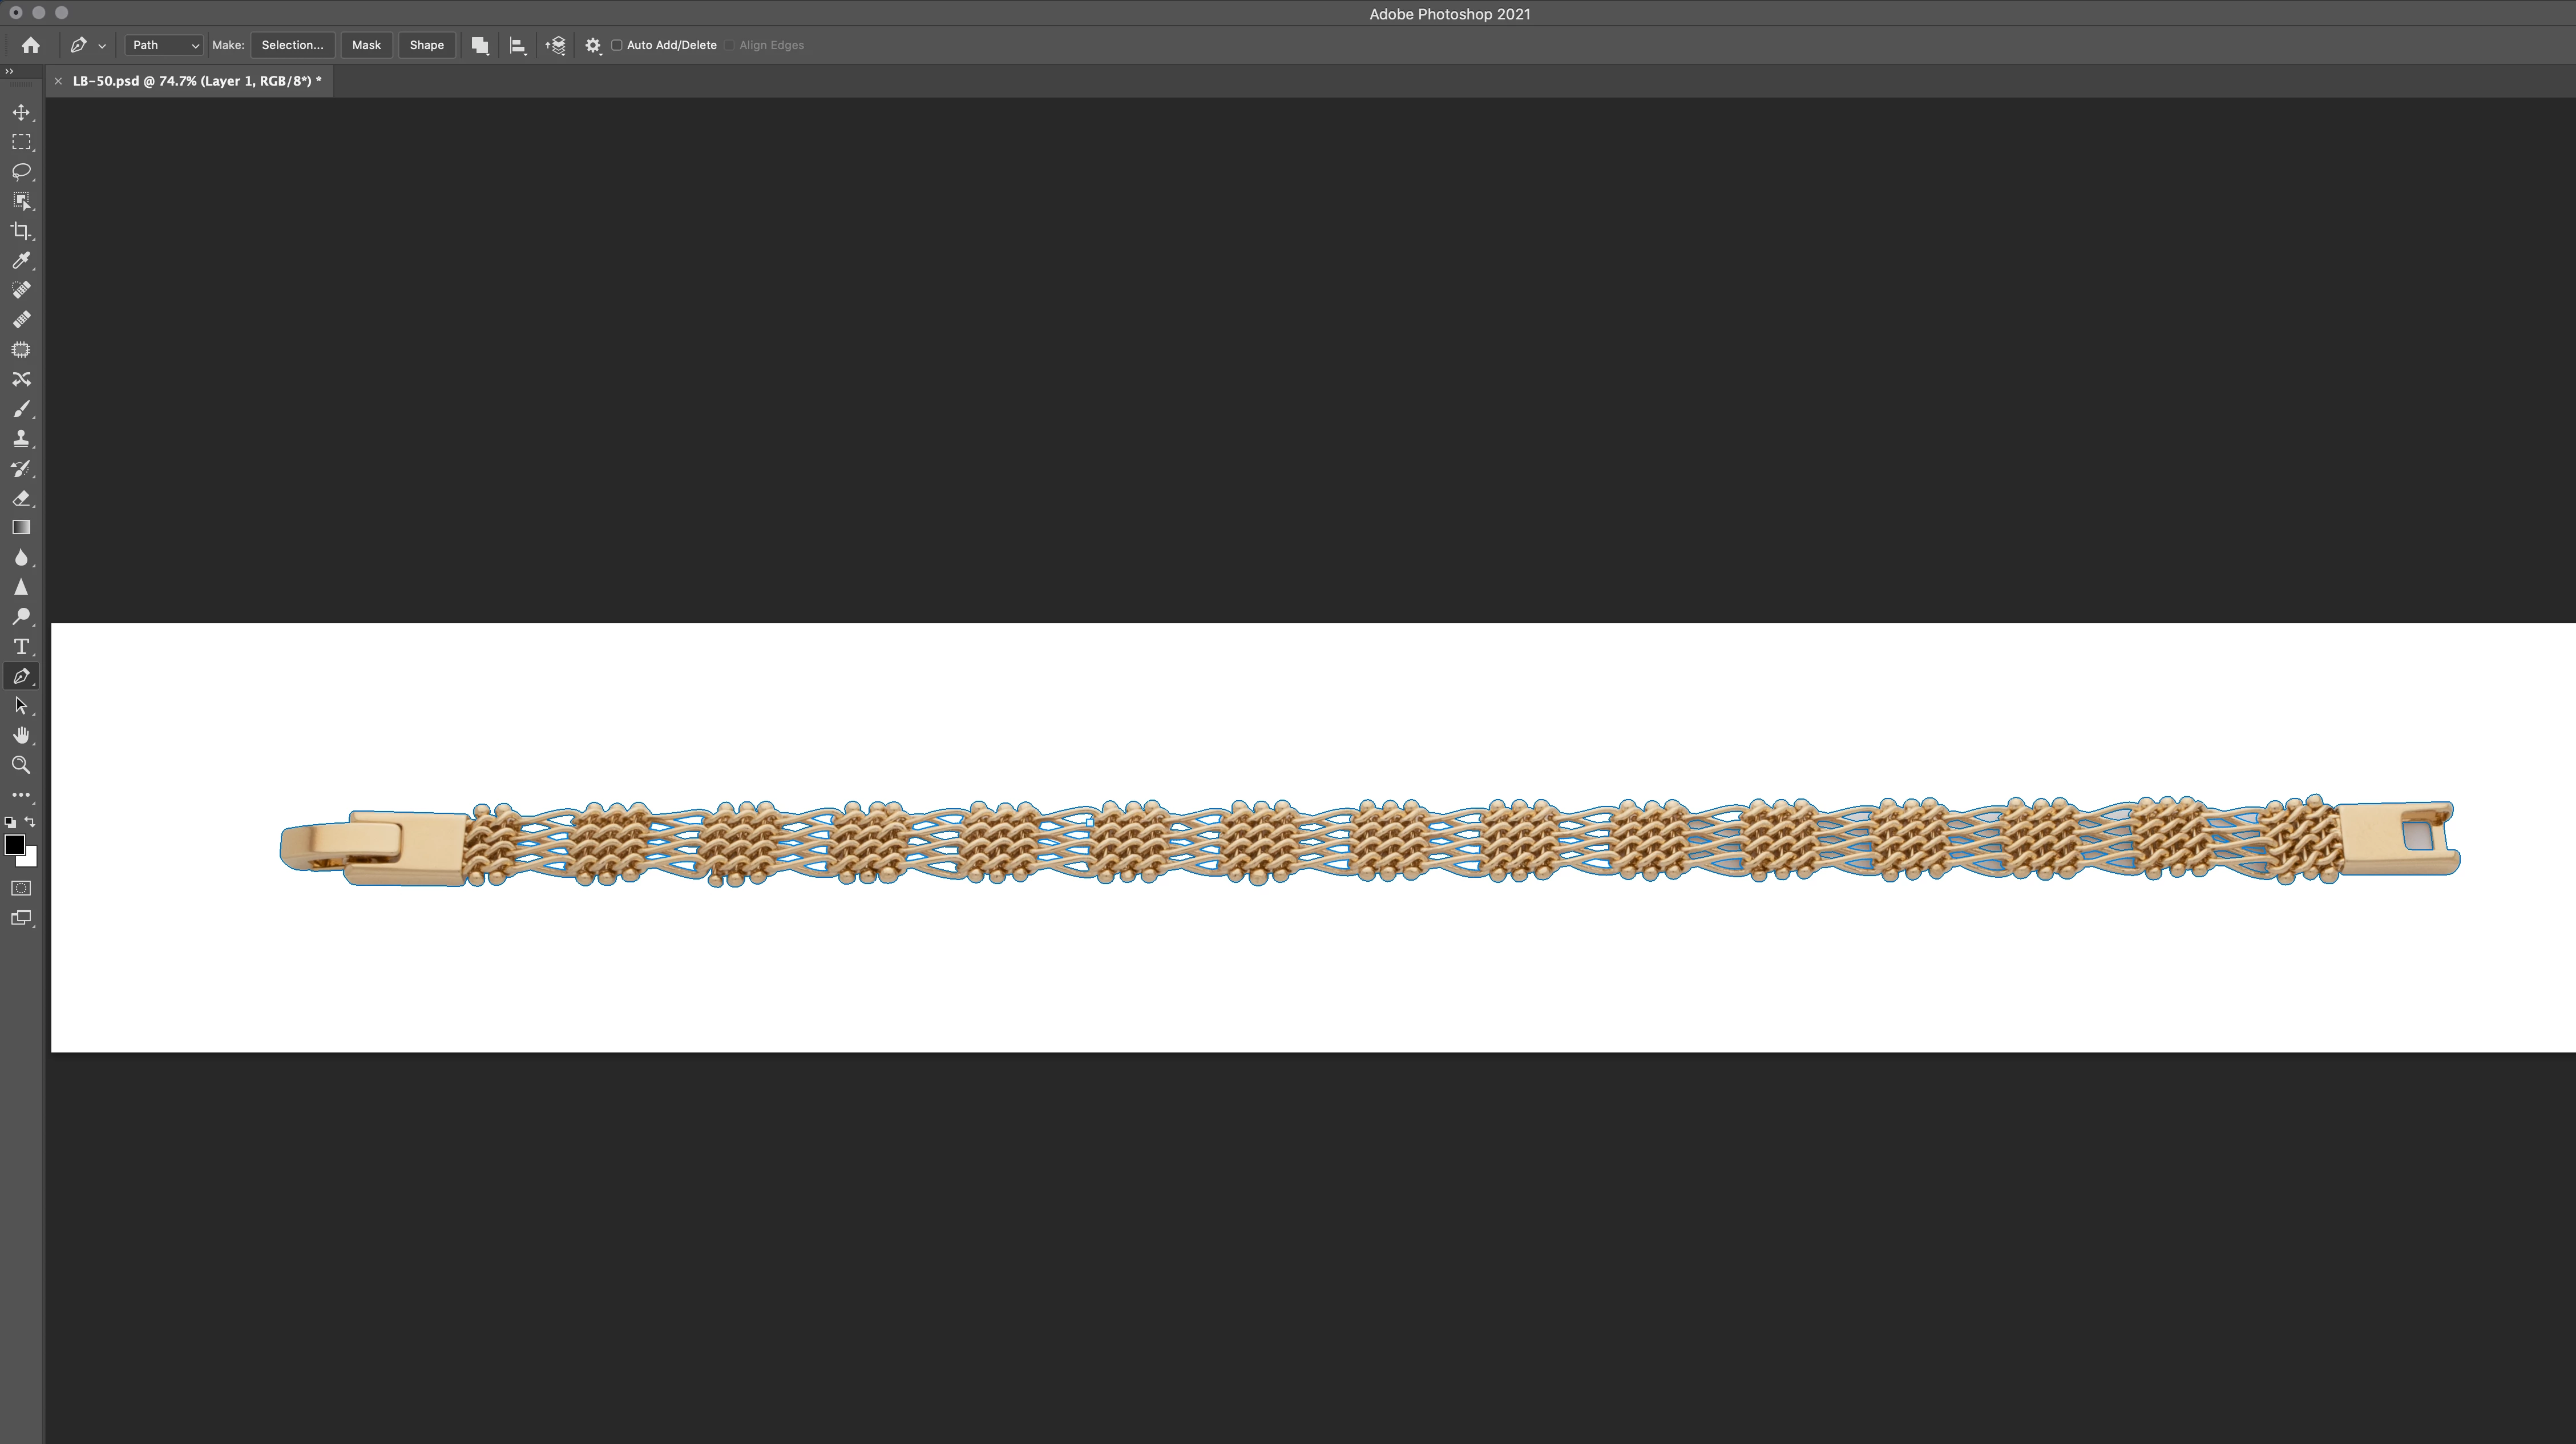The height and width of the screenshot is (1444, 2576).
Task: Enable the Auto Add/Delete checkbox
Action: pos(617,45)
